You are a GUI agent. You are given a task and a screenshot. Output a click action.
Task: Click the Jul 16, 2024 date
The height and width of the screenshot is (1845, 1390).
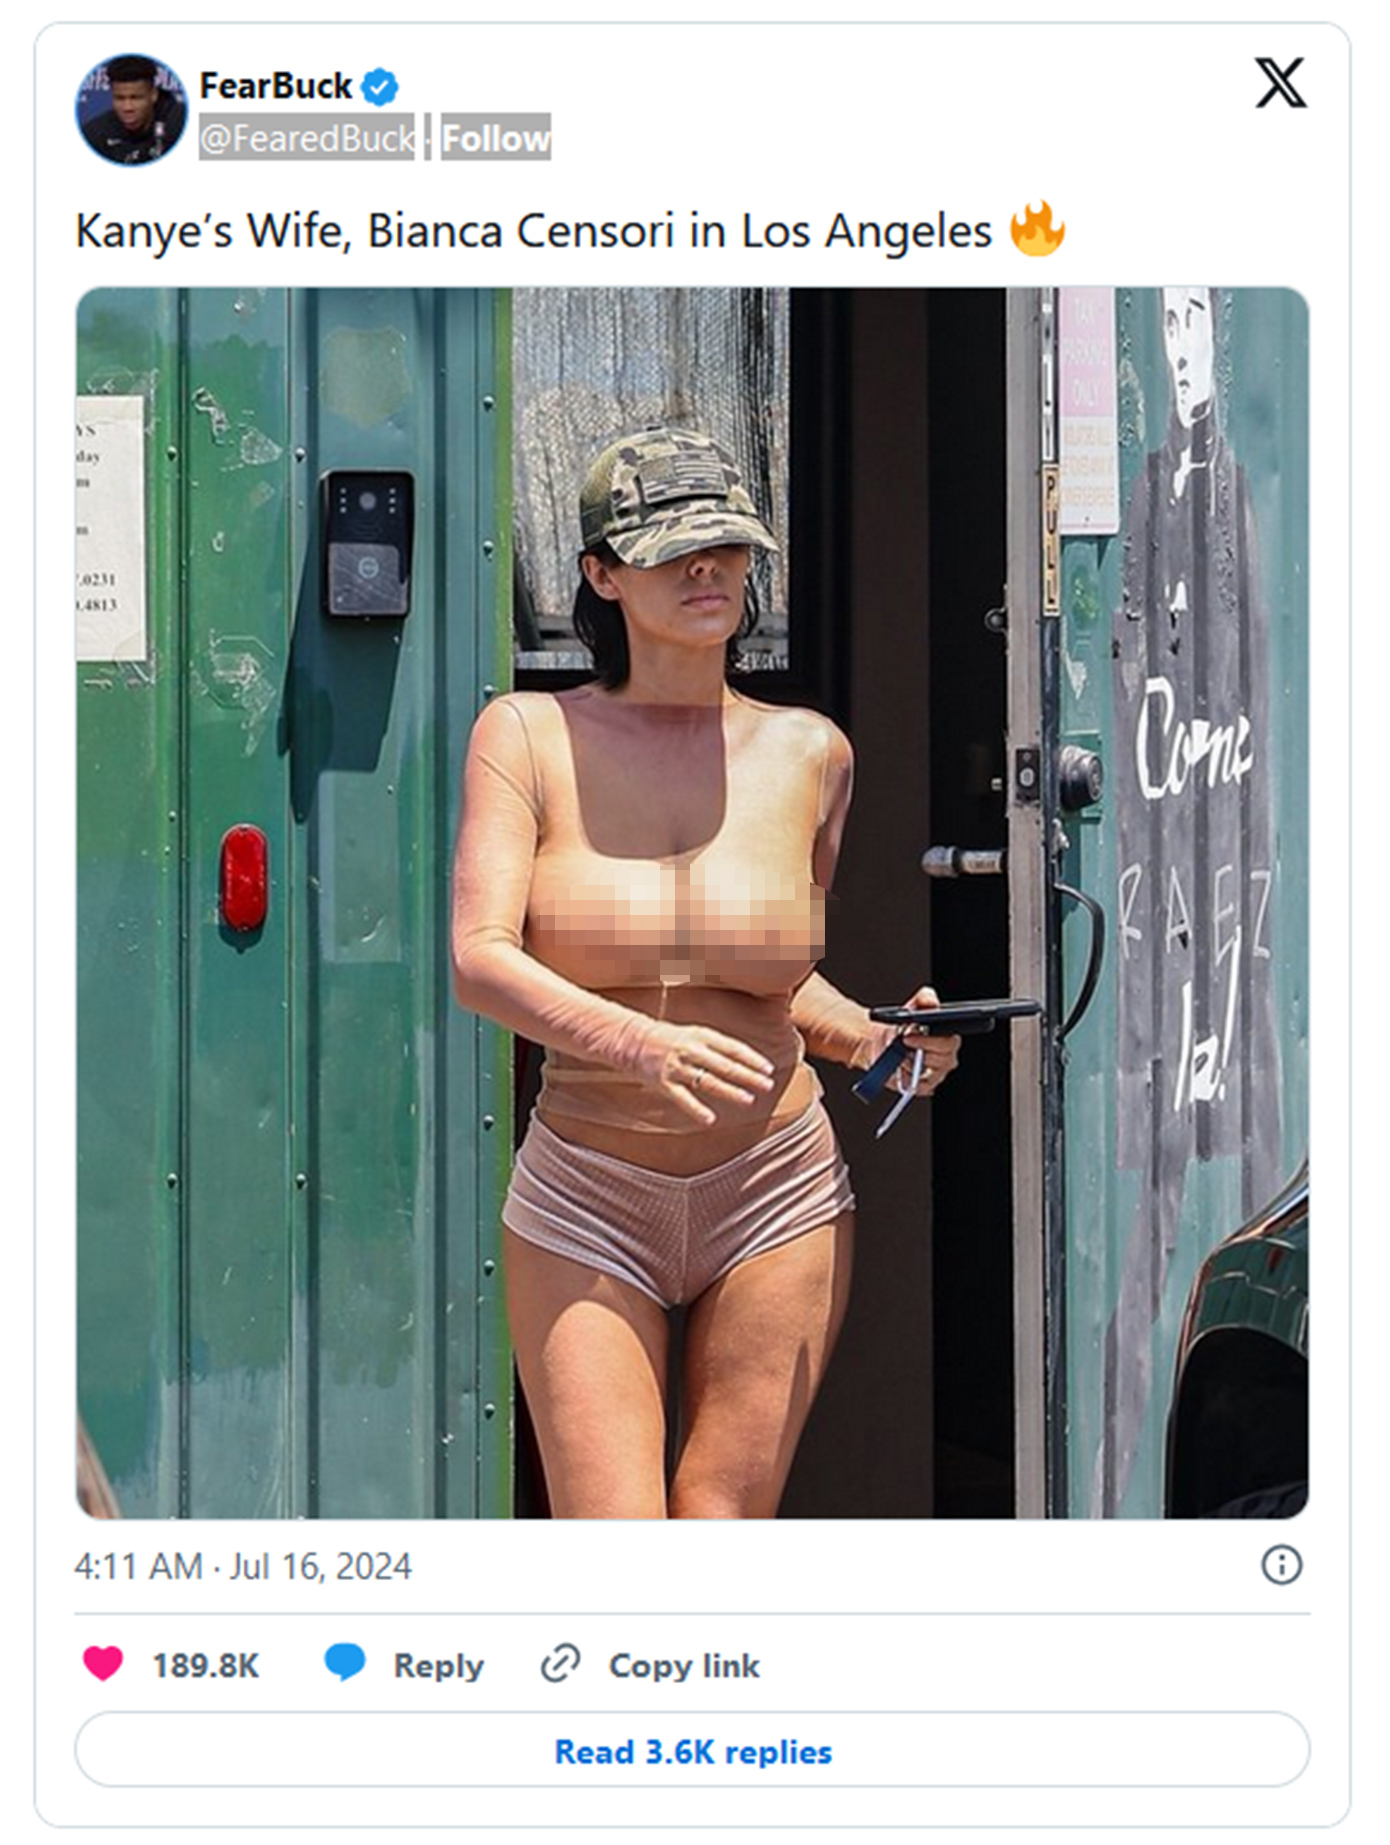pyautogui.click(x=321, y=1566)
